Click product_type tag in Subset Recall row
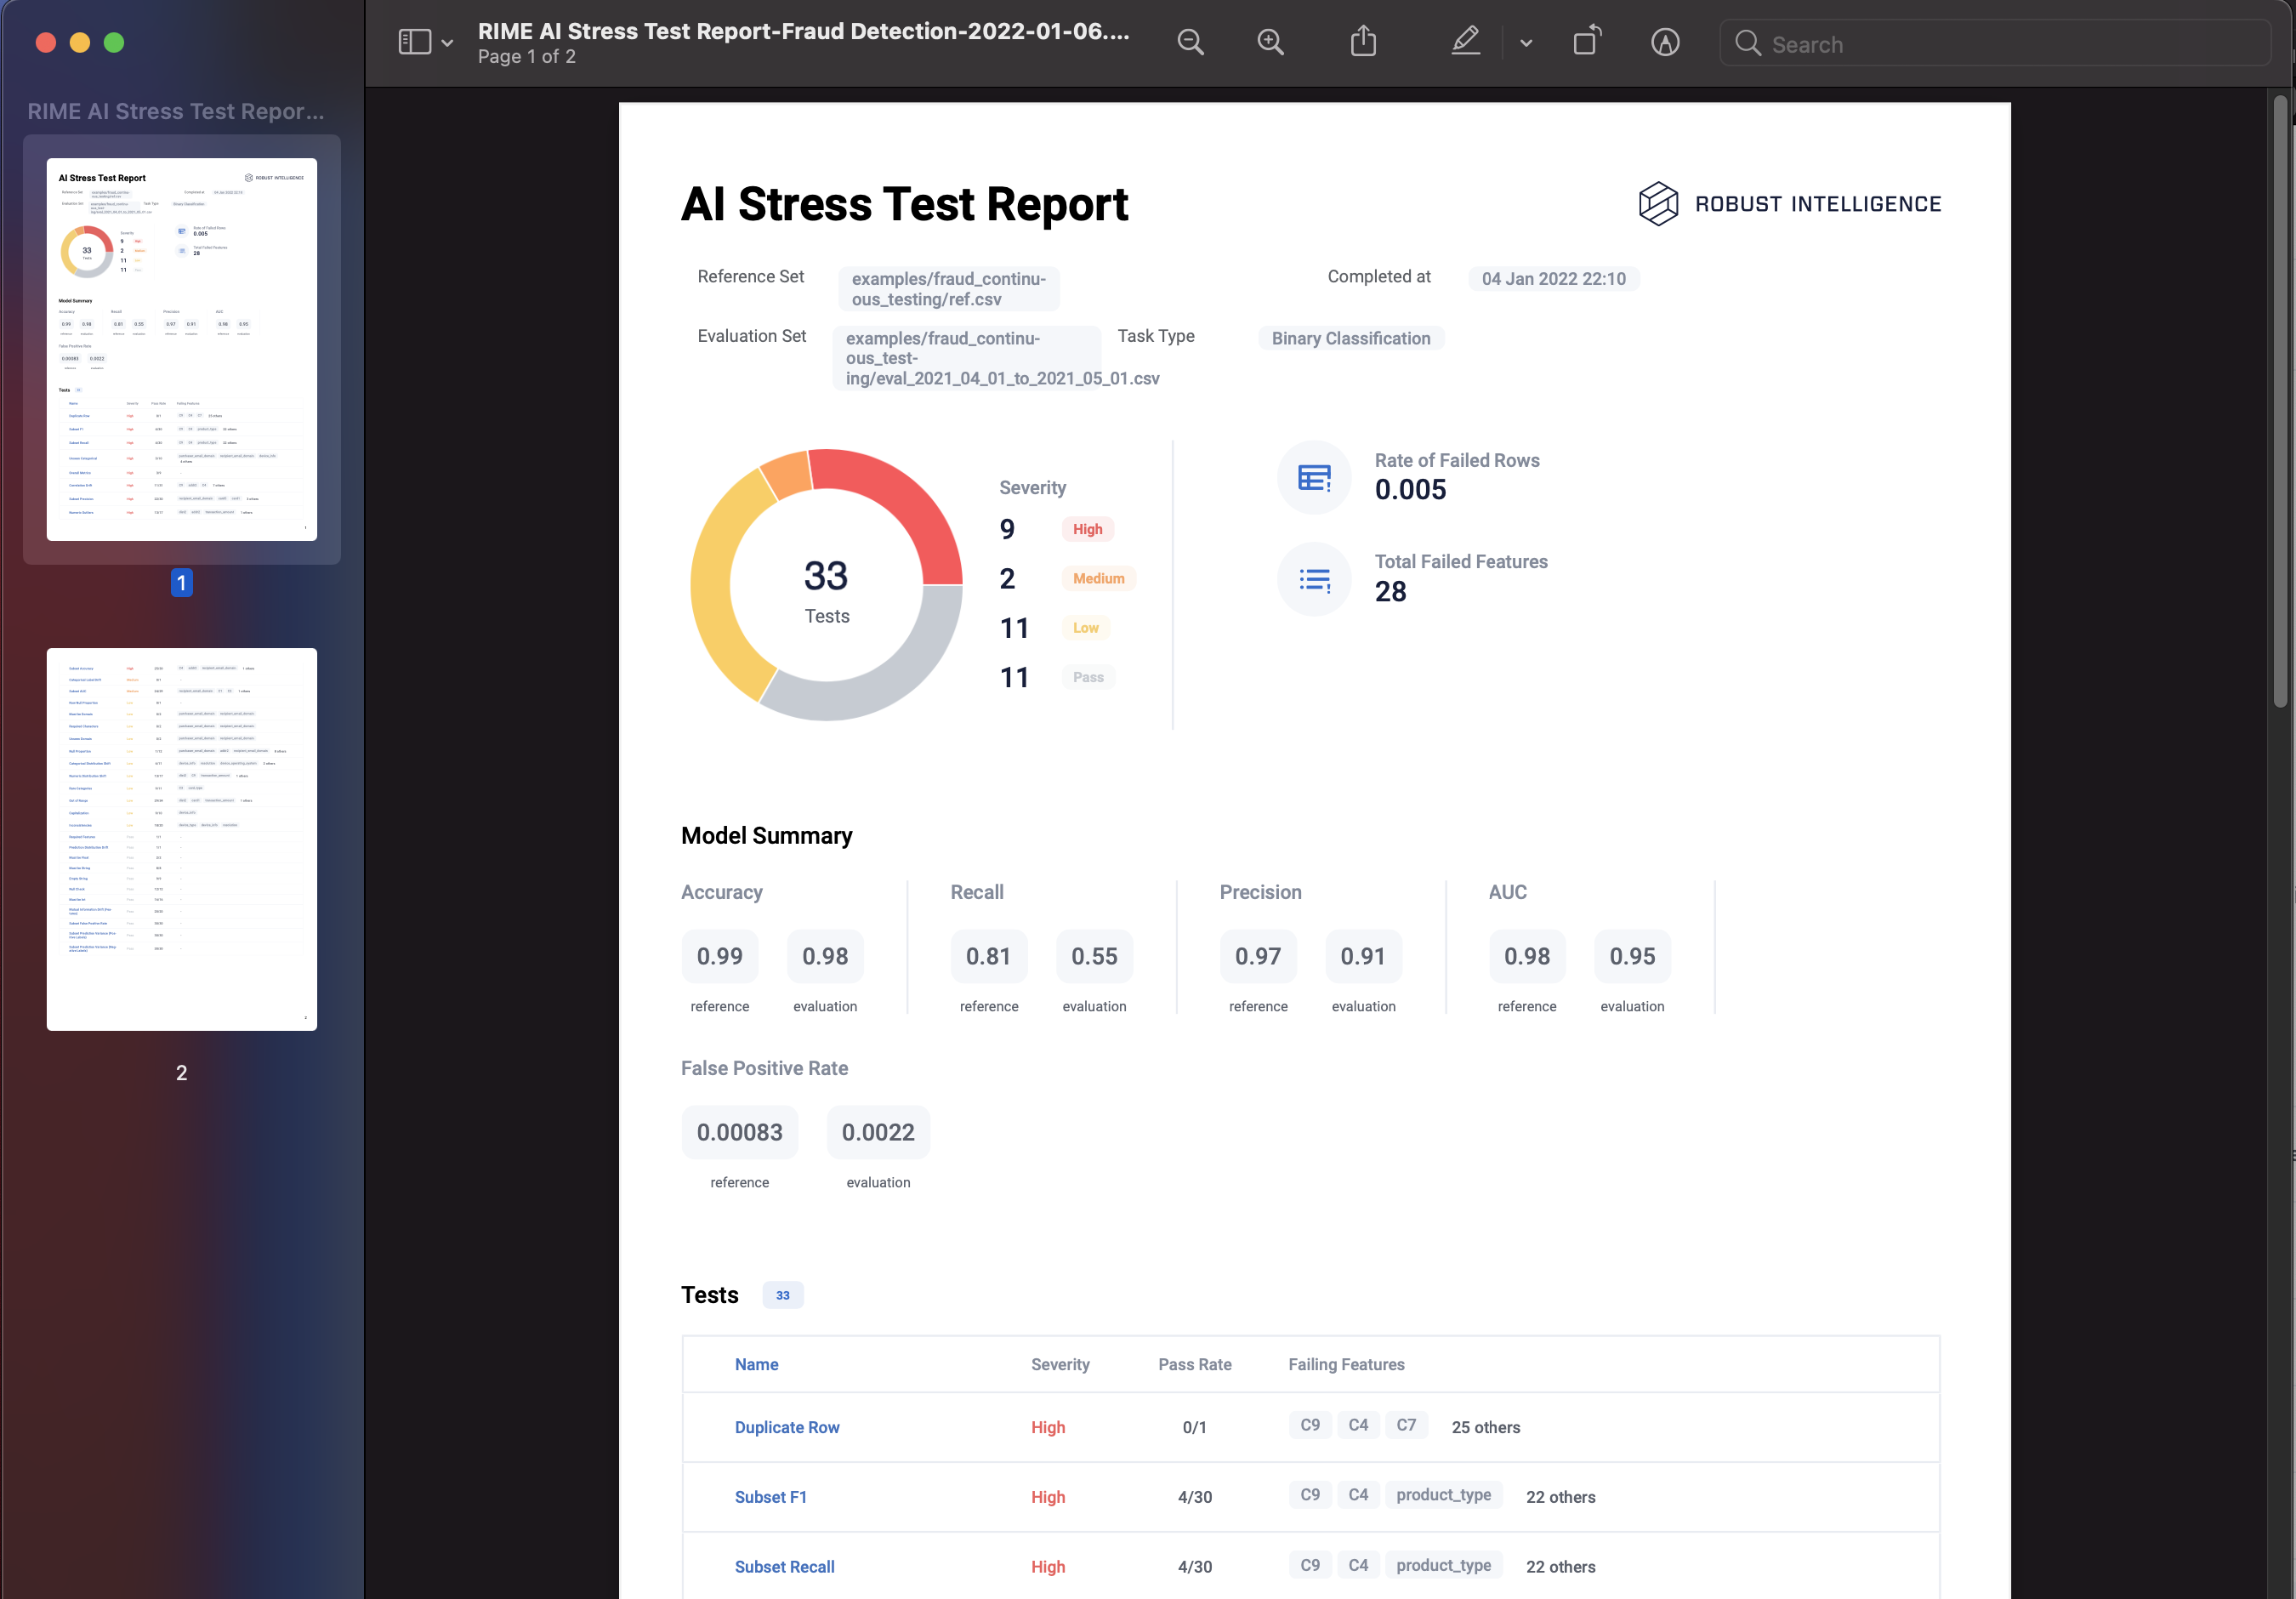 click(1443, 1565)
